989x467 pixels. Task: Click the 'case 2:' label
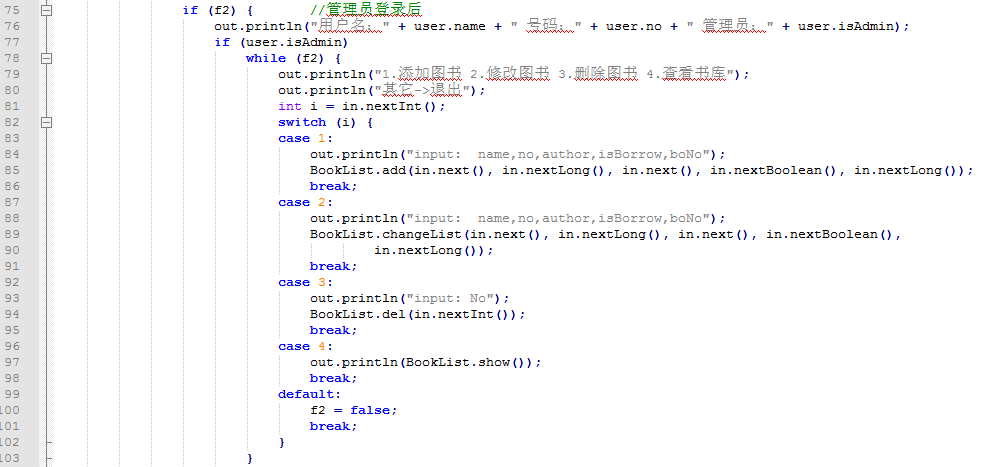306,203
